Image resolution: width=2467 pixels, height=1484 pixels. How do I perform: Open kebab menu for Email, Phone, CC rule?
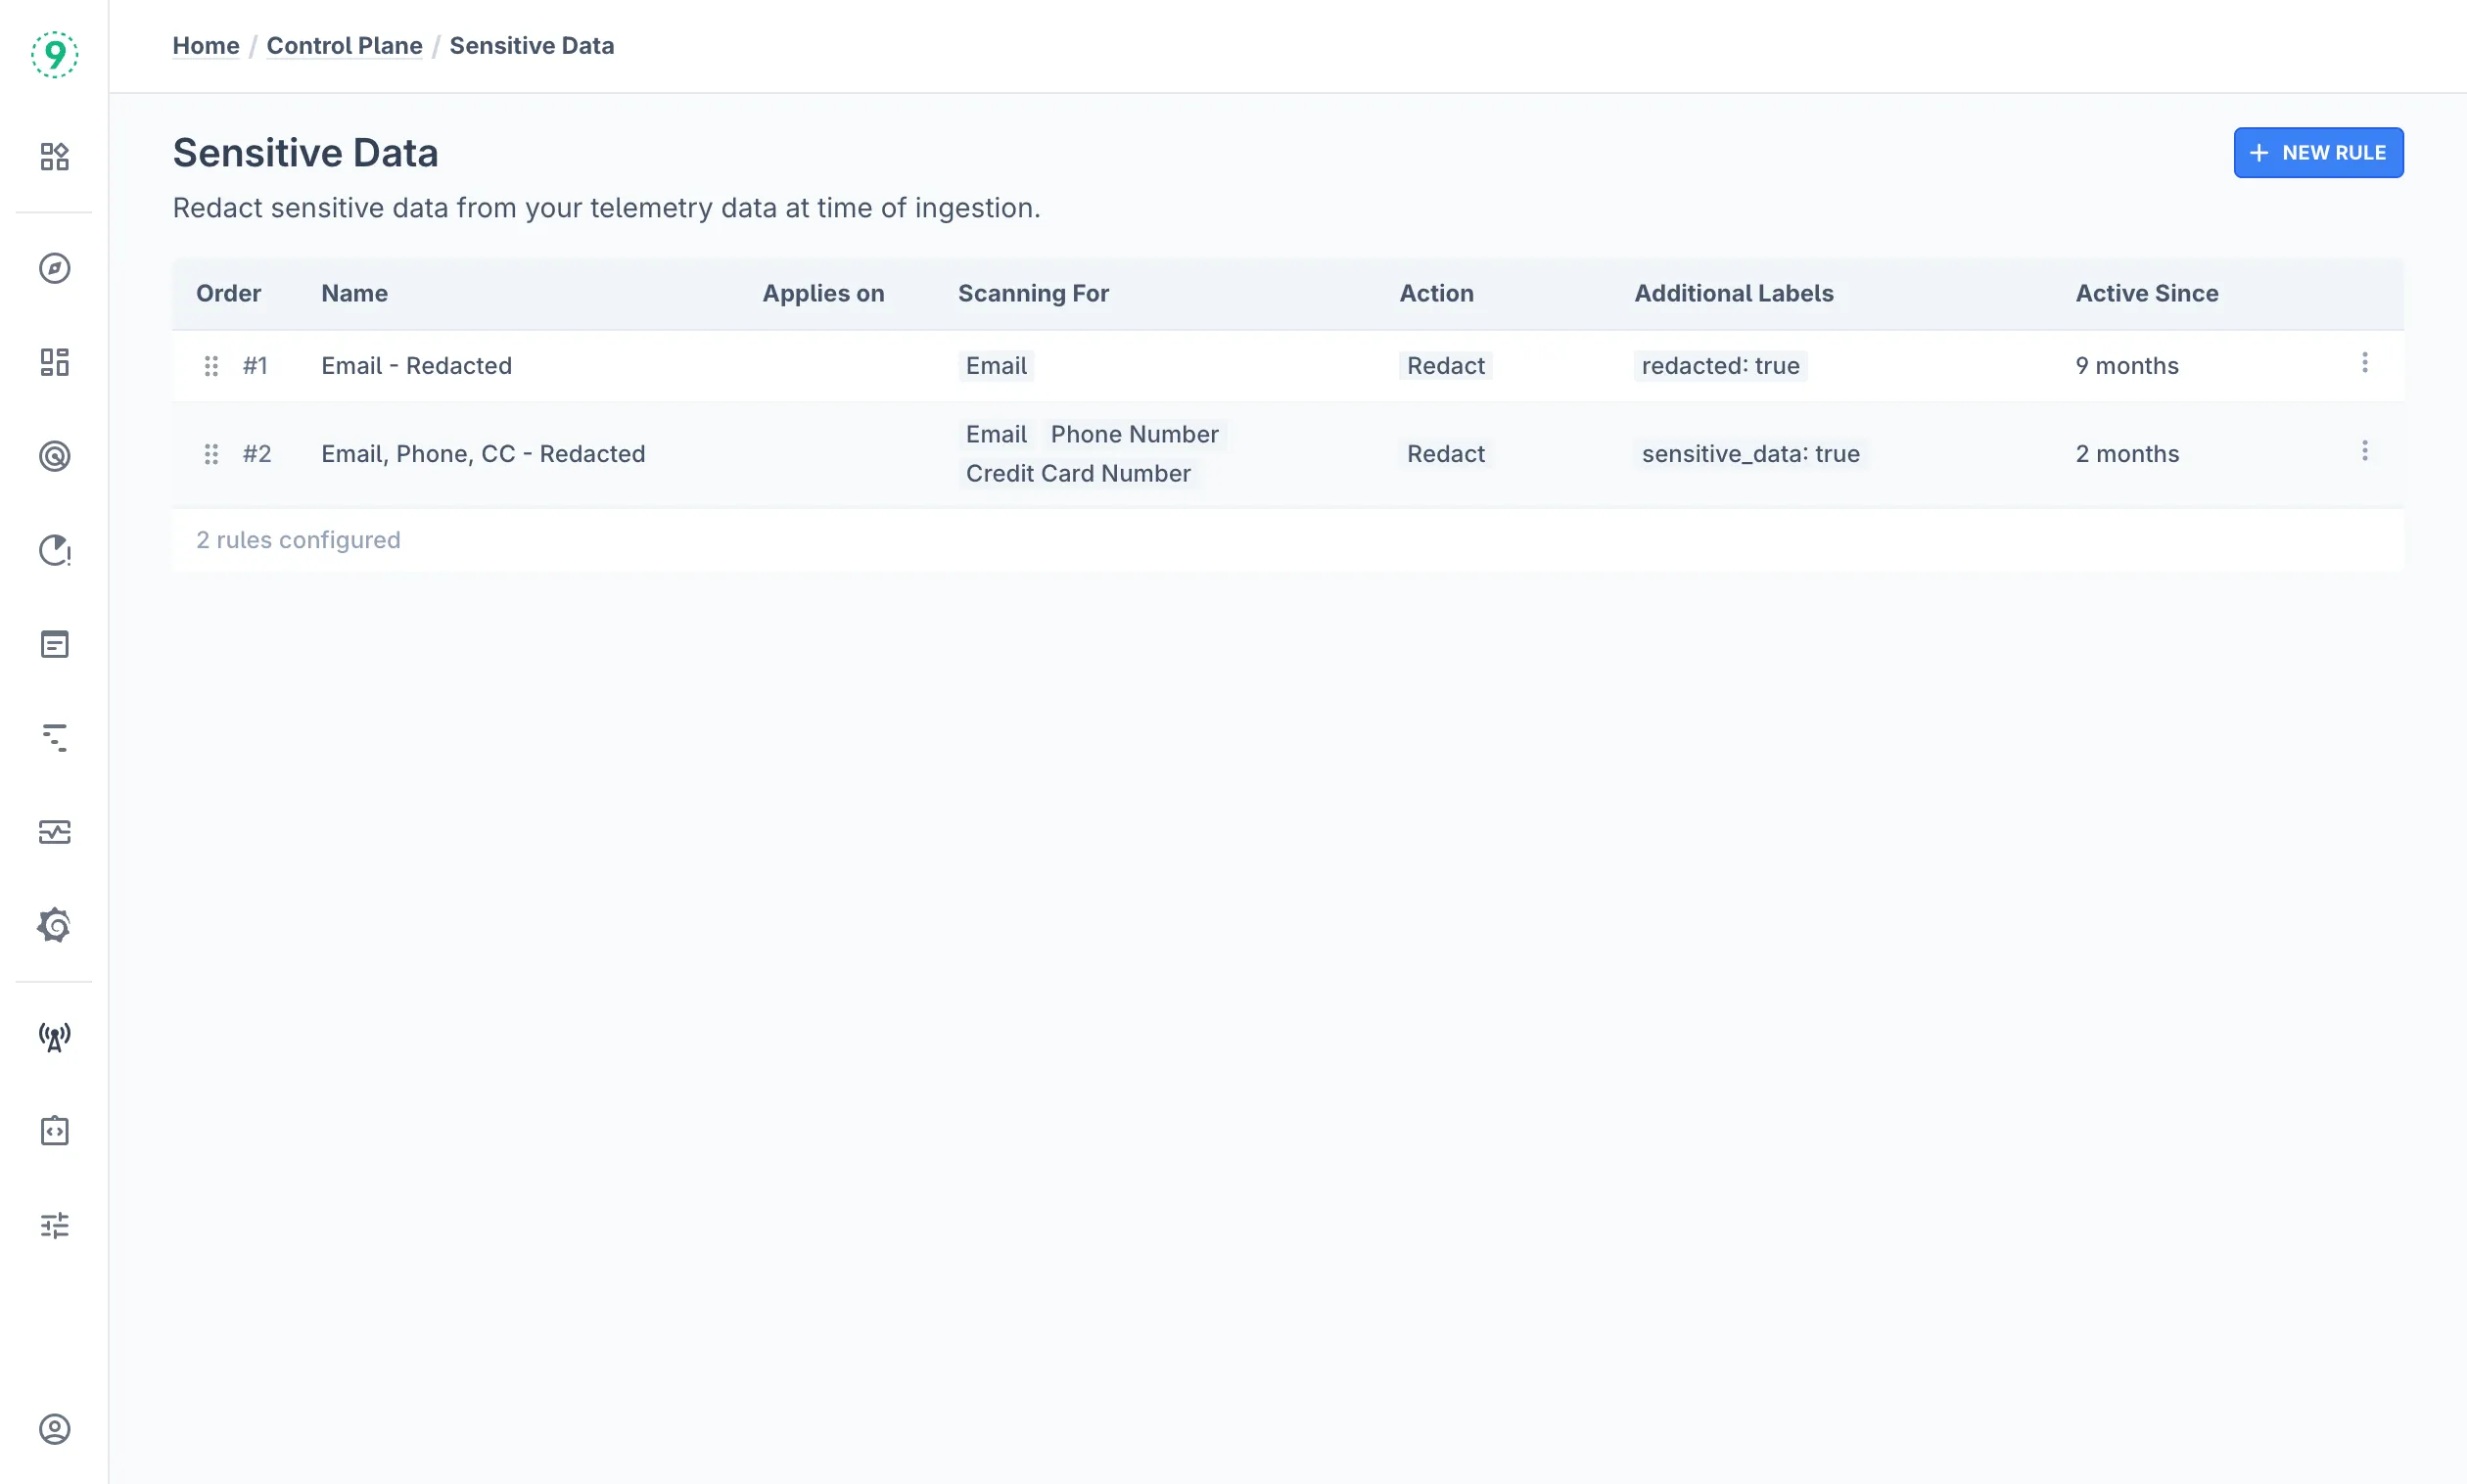(2364, 451)
